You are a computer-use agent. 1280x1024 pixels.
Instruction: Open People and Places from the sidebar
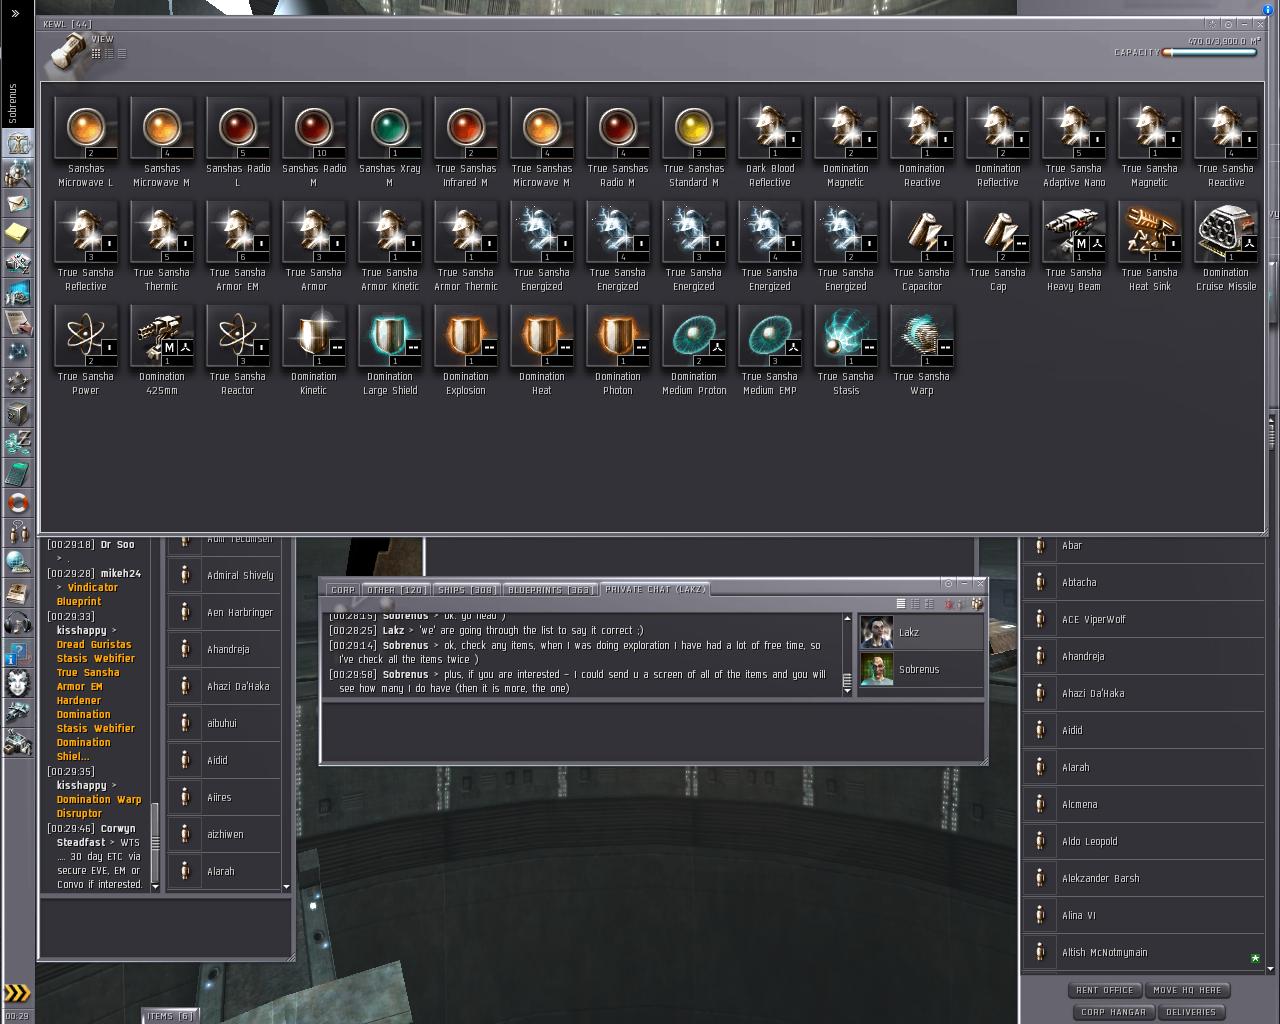18,173
